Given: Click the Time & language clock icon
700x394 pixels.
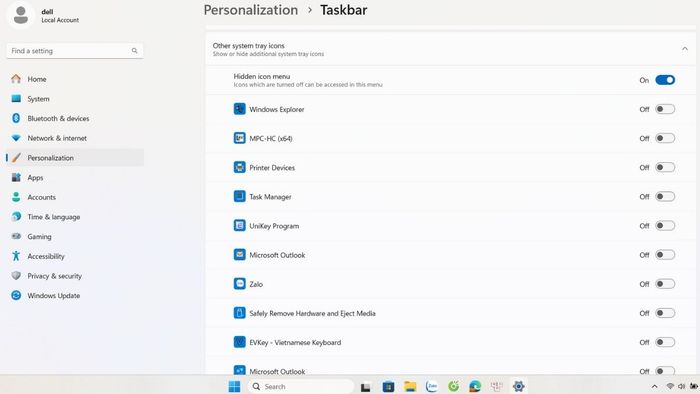Looking at the screenshot, I should (x=16, y=216).
